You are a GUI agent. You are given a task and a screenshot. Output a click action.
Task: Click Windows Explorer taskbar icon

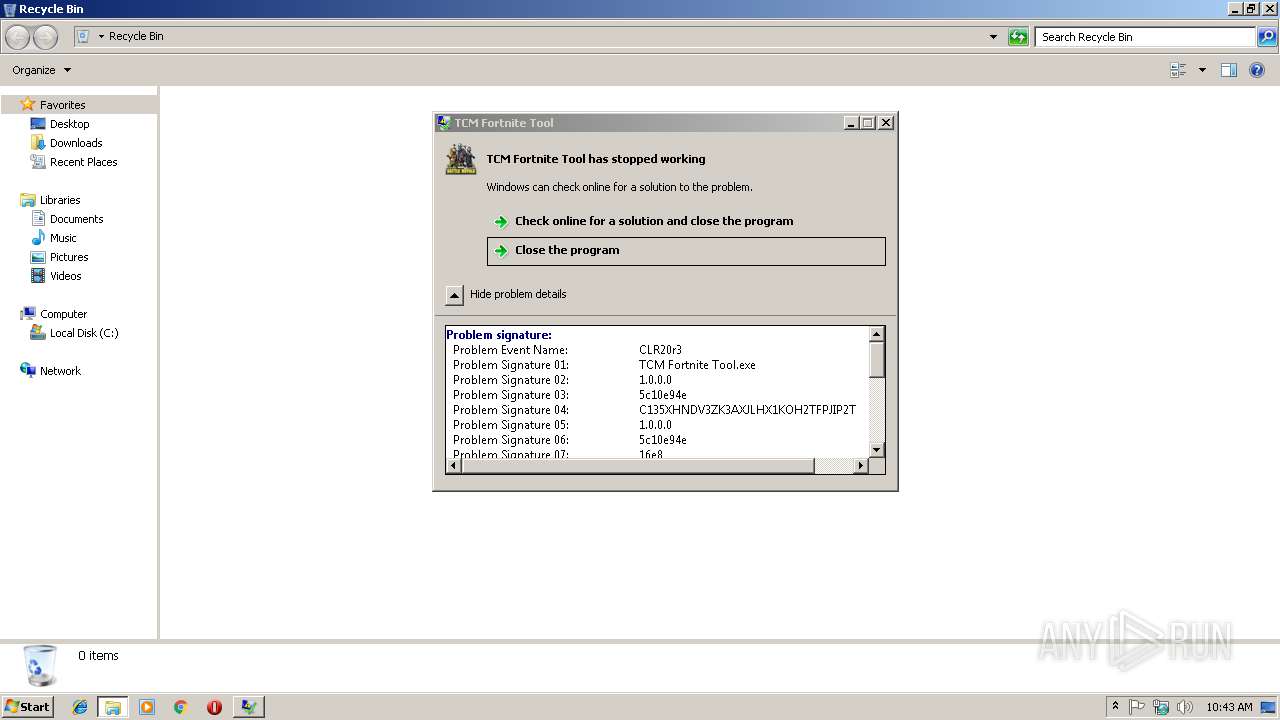(113, 707)
